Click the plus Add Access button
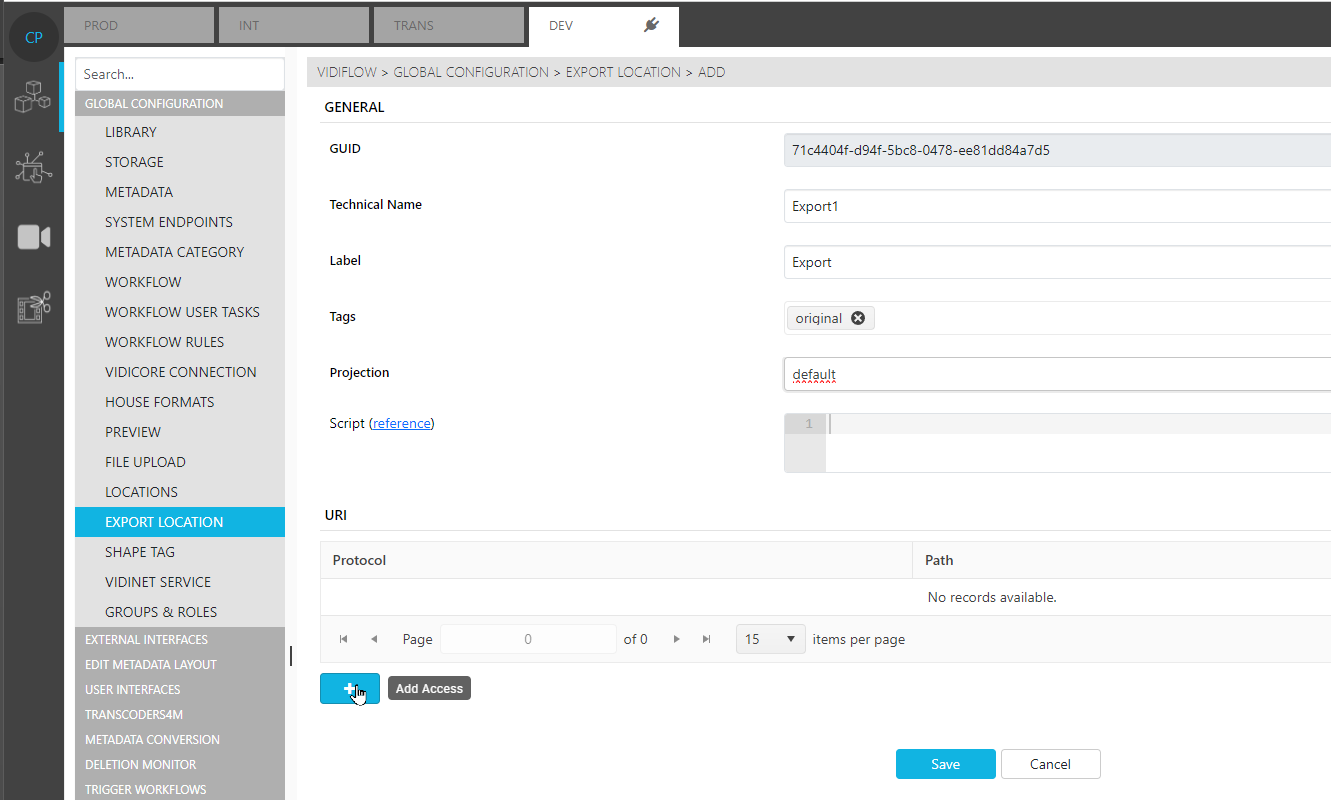1331x800 pixels. [349, 689]
